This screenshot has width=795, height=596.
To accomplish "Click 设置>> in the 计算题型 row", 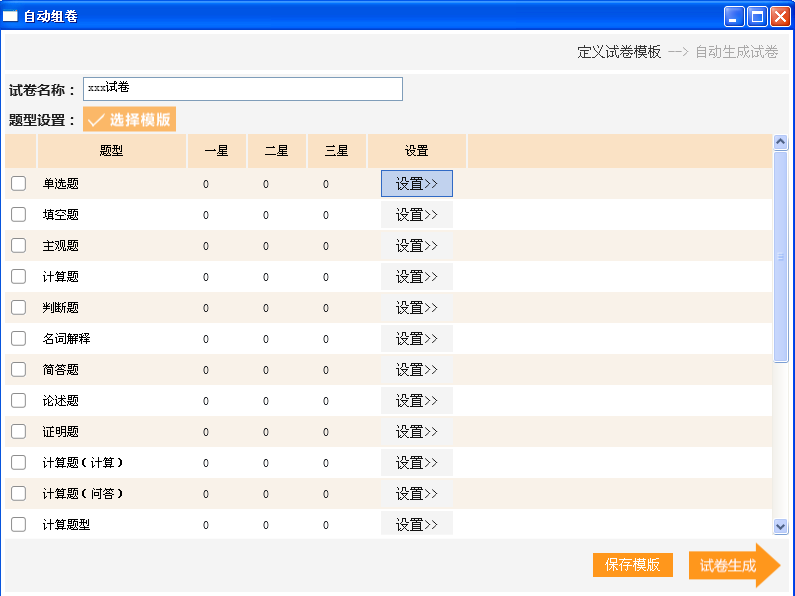I will pyautogui.click(x=417, y=524).
